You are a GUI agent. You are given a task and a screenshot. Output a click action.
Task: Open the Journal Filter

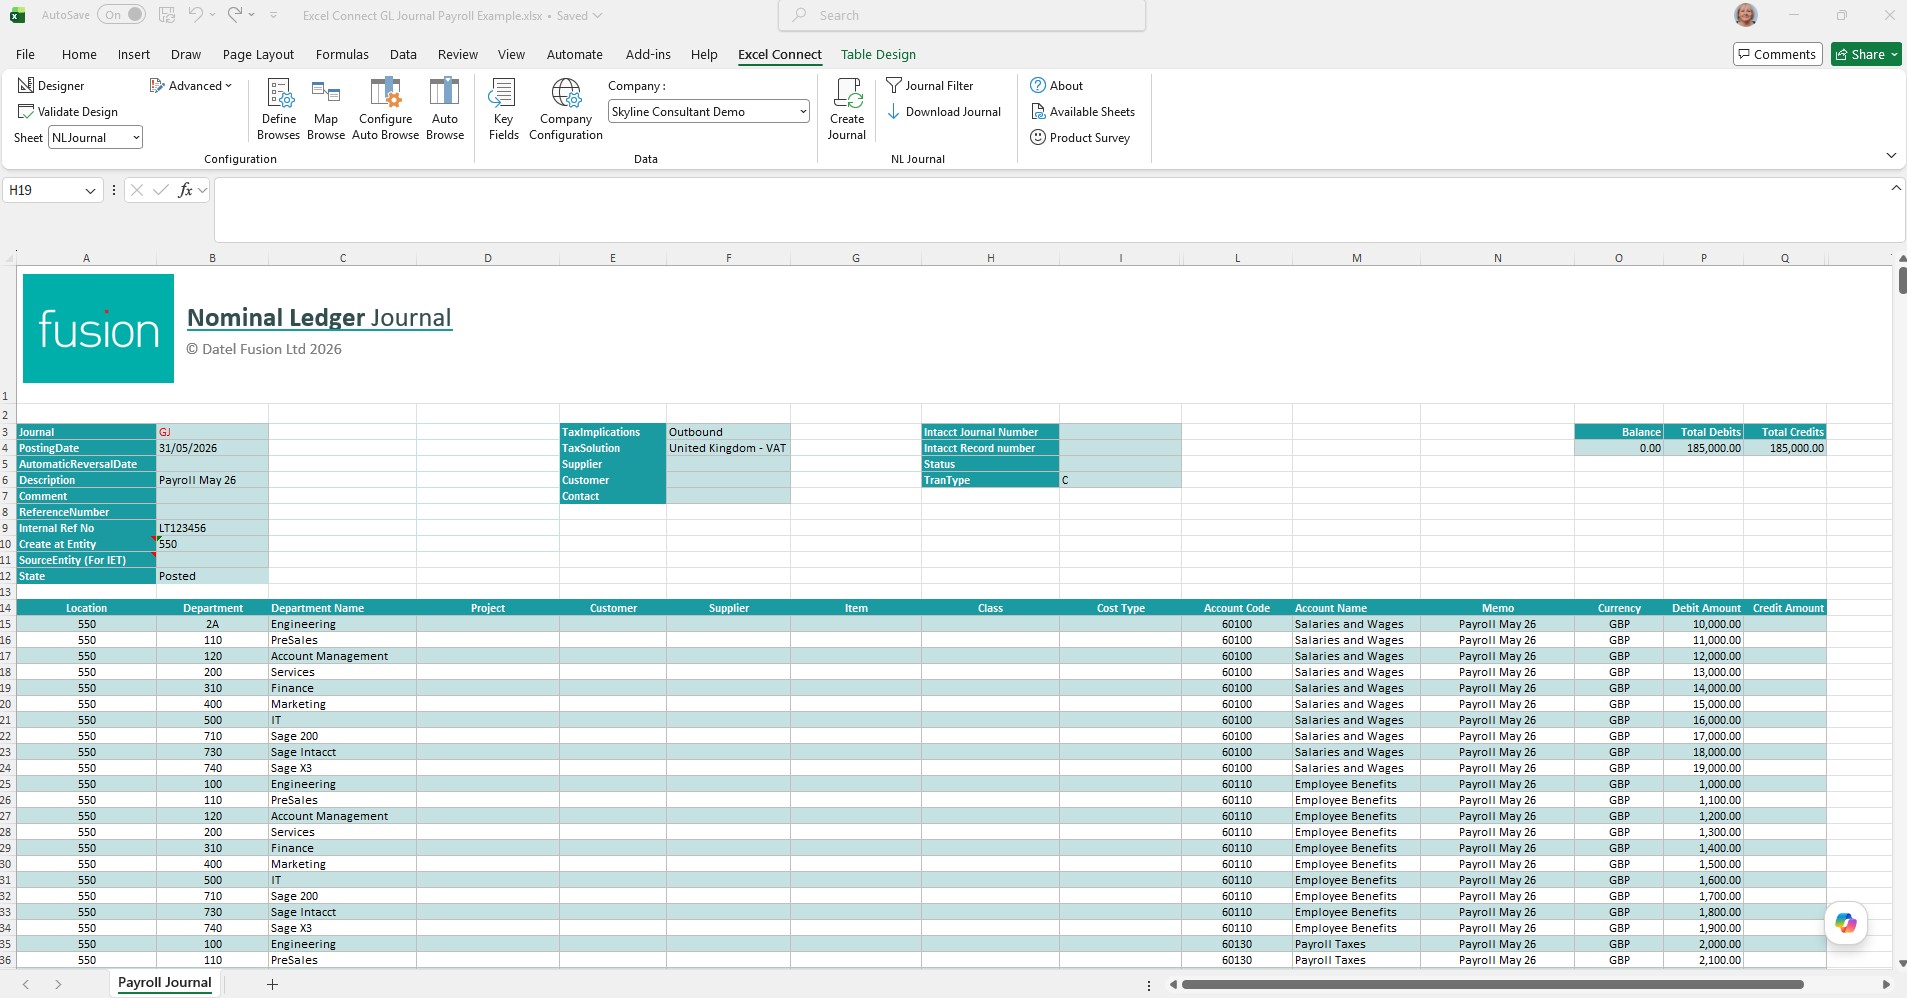[x=930, y=86]
